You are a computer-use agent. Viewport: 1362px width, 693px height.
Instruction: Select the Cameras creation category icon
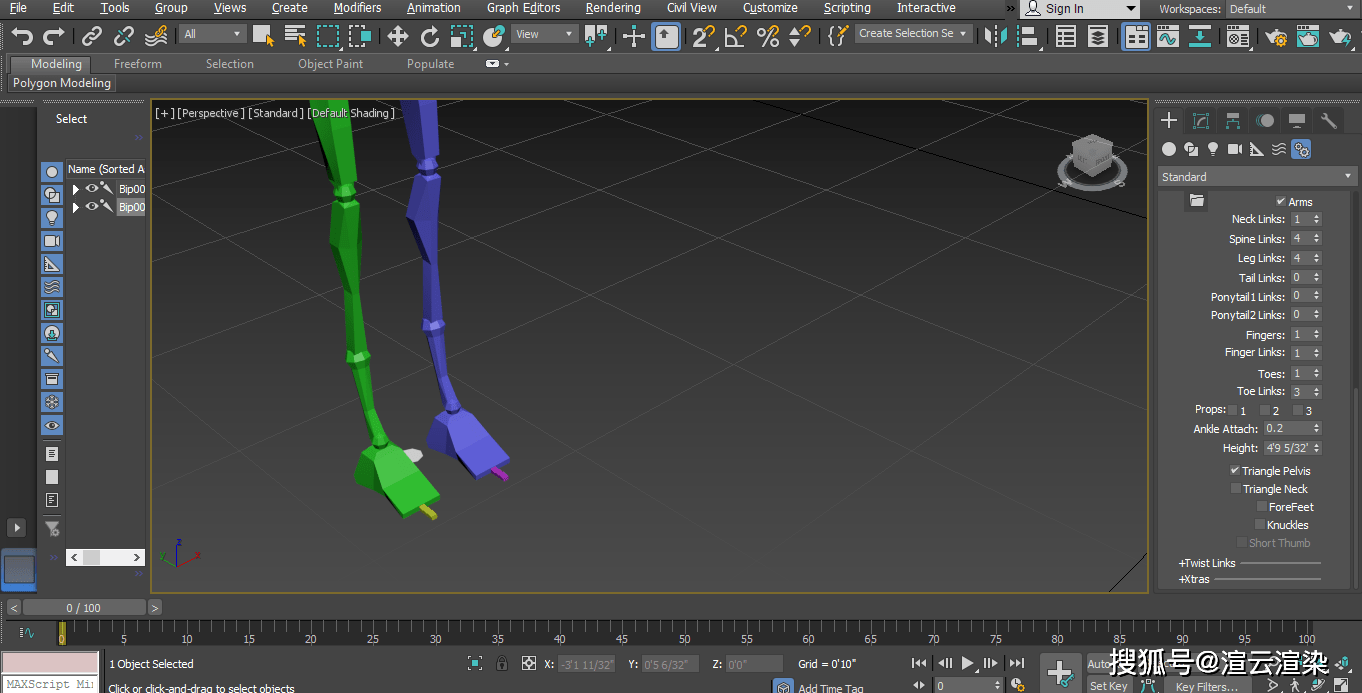coord(1234,149)
